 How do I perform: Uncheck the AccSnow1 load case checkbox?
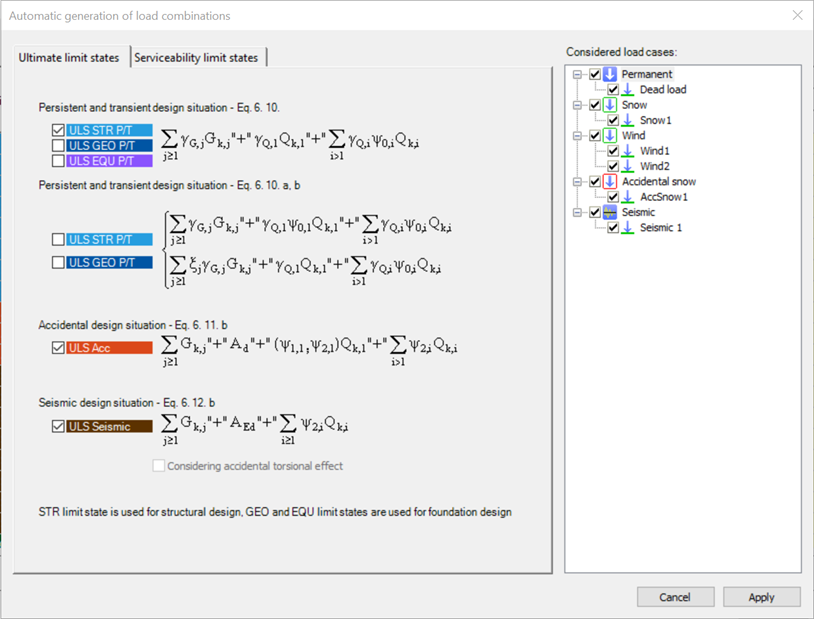pyautogui.click(x=613, y=197)
